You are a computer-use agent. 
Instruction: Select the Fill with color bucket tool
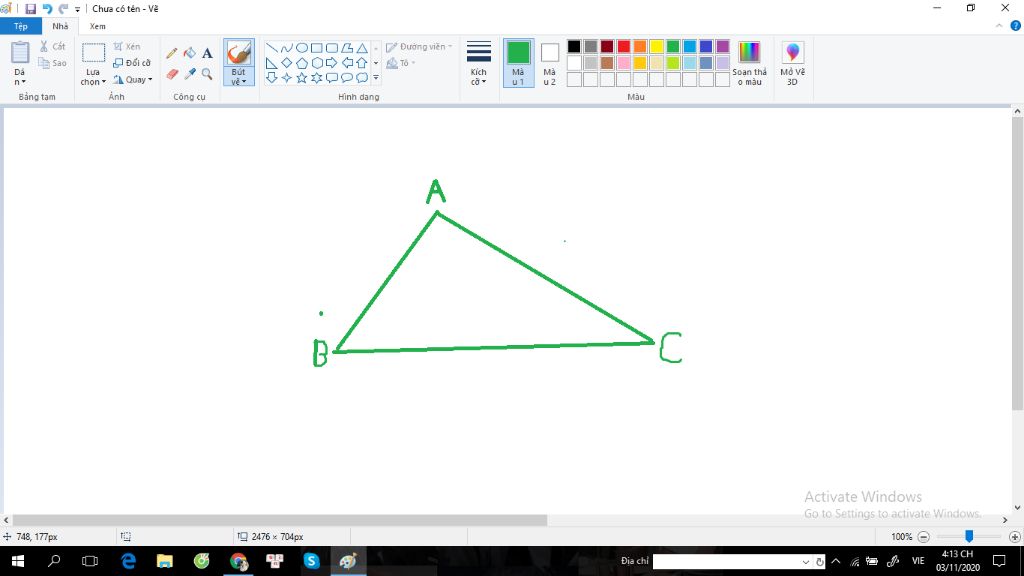click(189, 54)
